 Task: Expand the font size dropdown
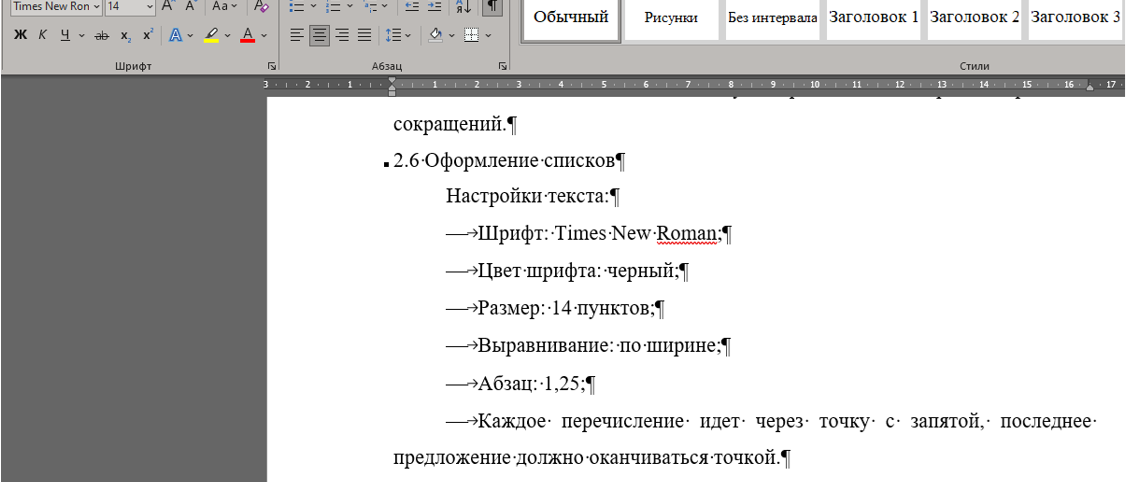coord(149,7)
